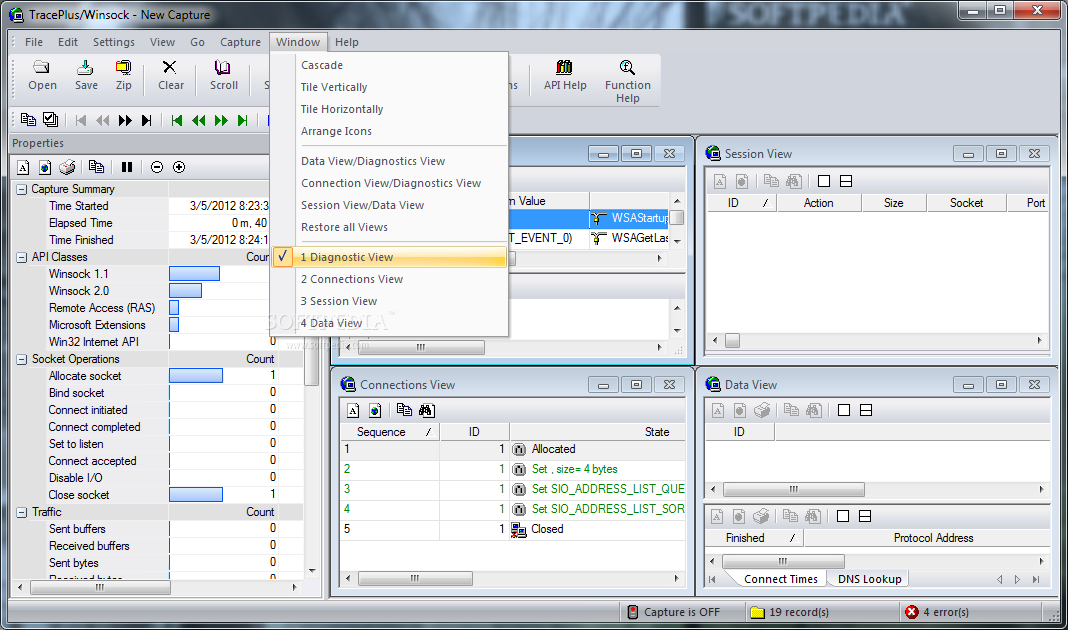The image size is (1068, 630).
Task: Pause updates with Properties pause icon
Action: [127, 167]
